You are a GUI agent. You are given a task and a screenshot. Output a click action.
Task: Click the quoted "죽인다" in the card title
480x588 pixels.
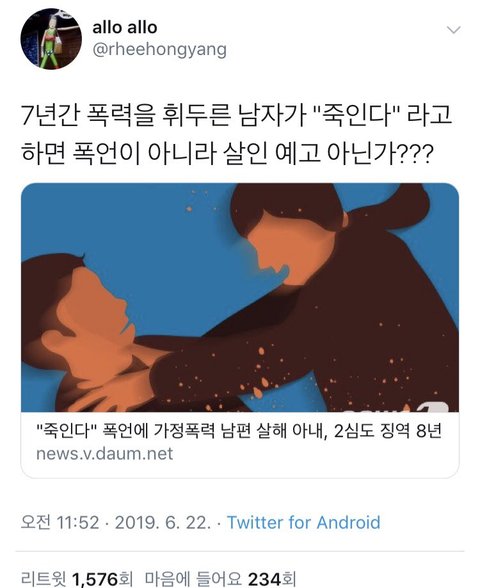[x=66, y=431]
